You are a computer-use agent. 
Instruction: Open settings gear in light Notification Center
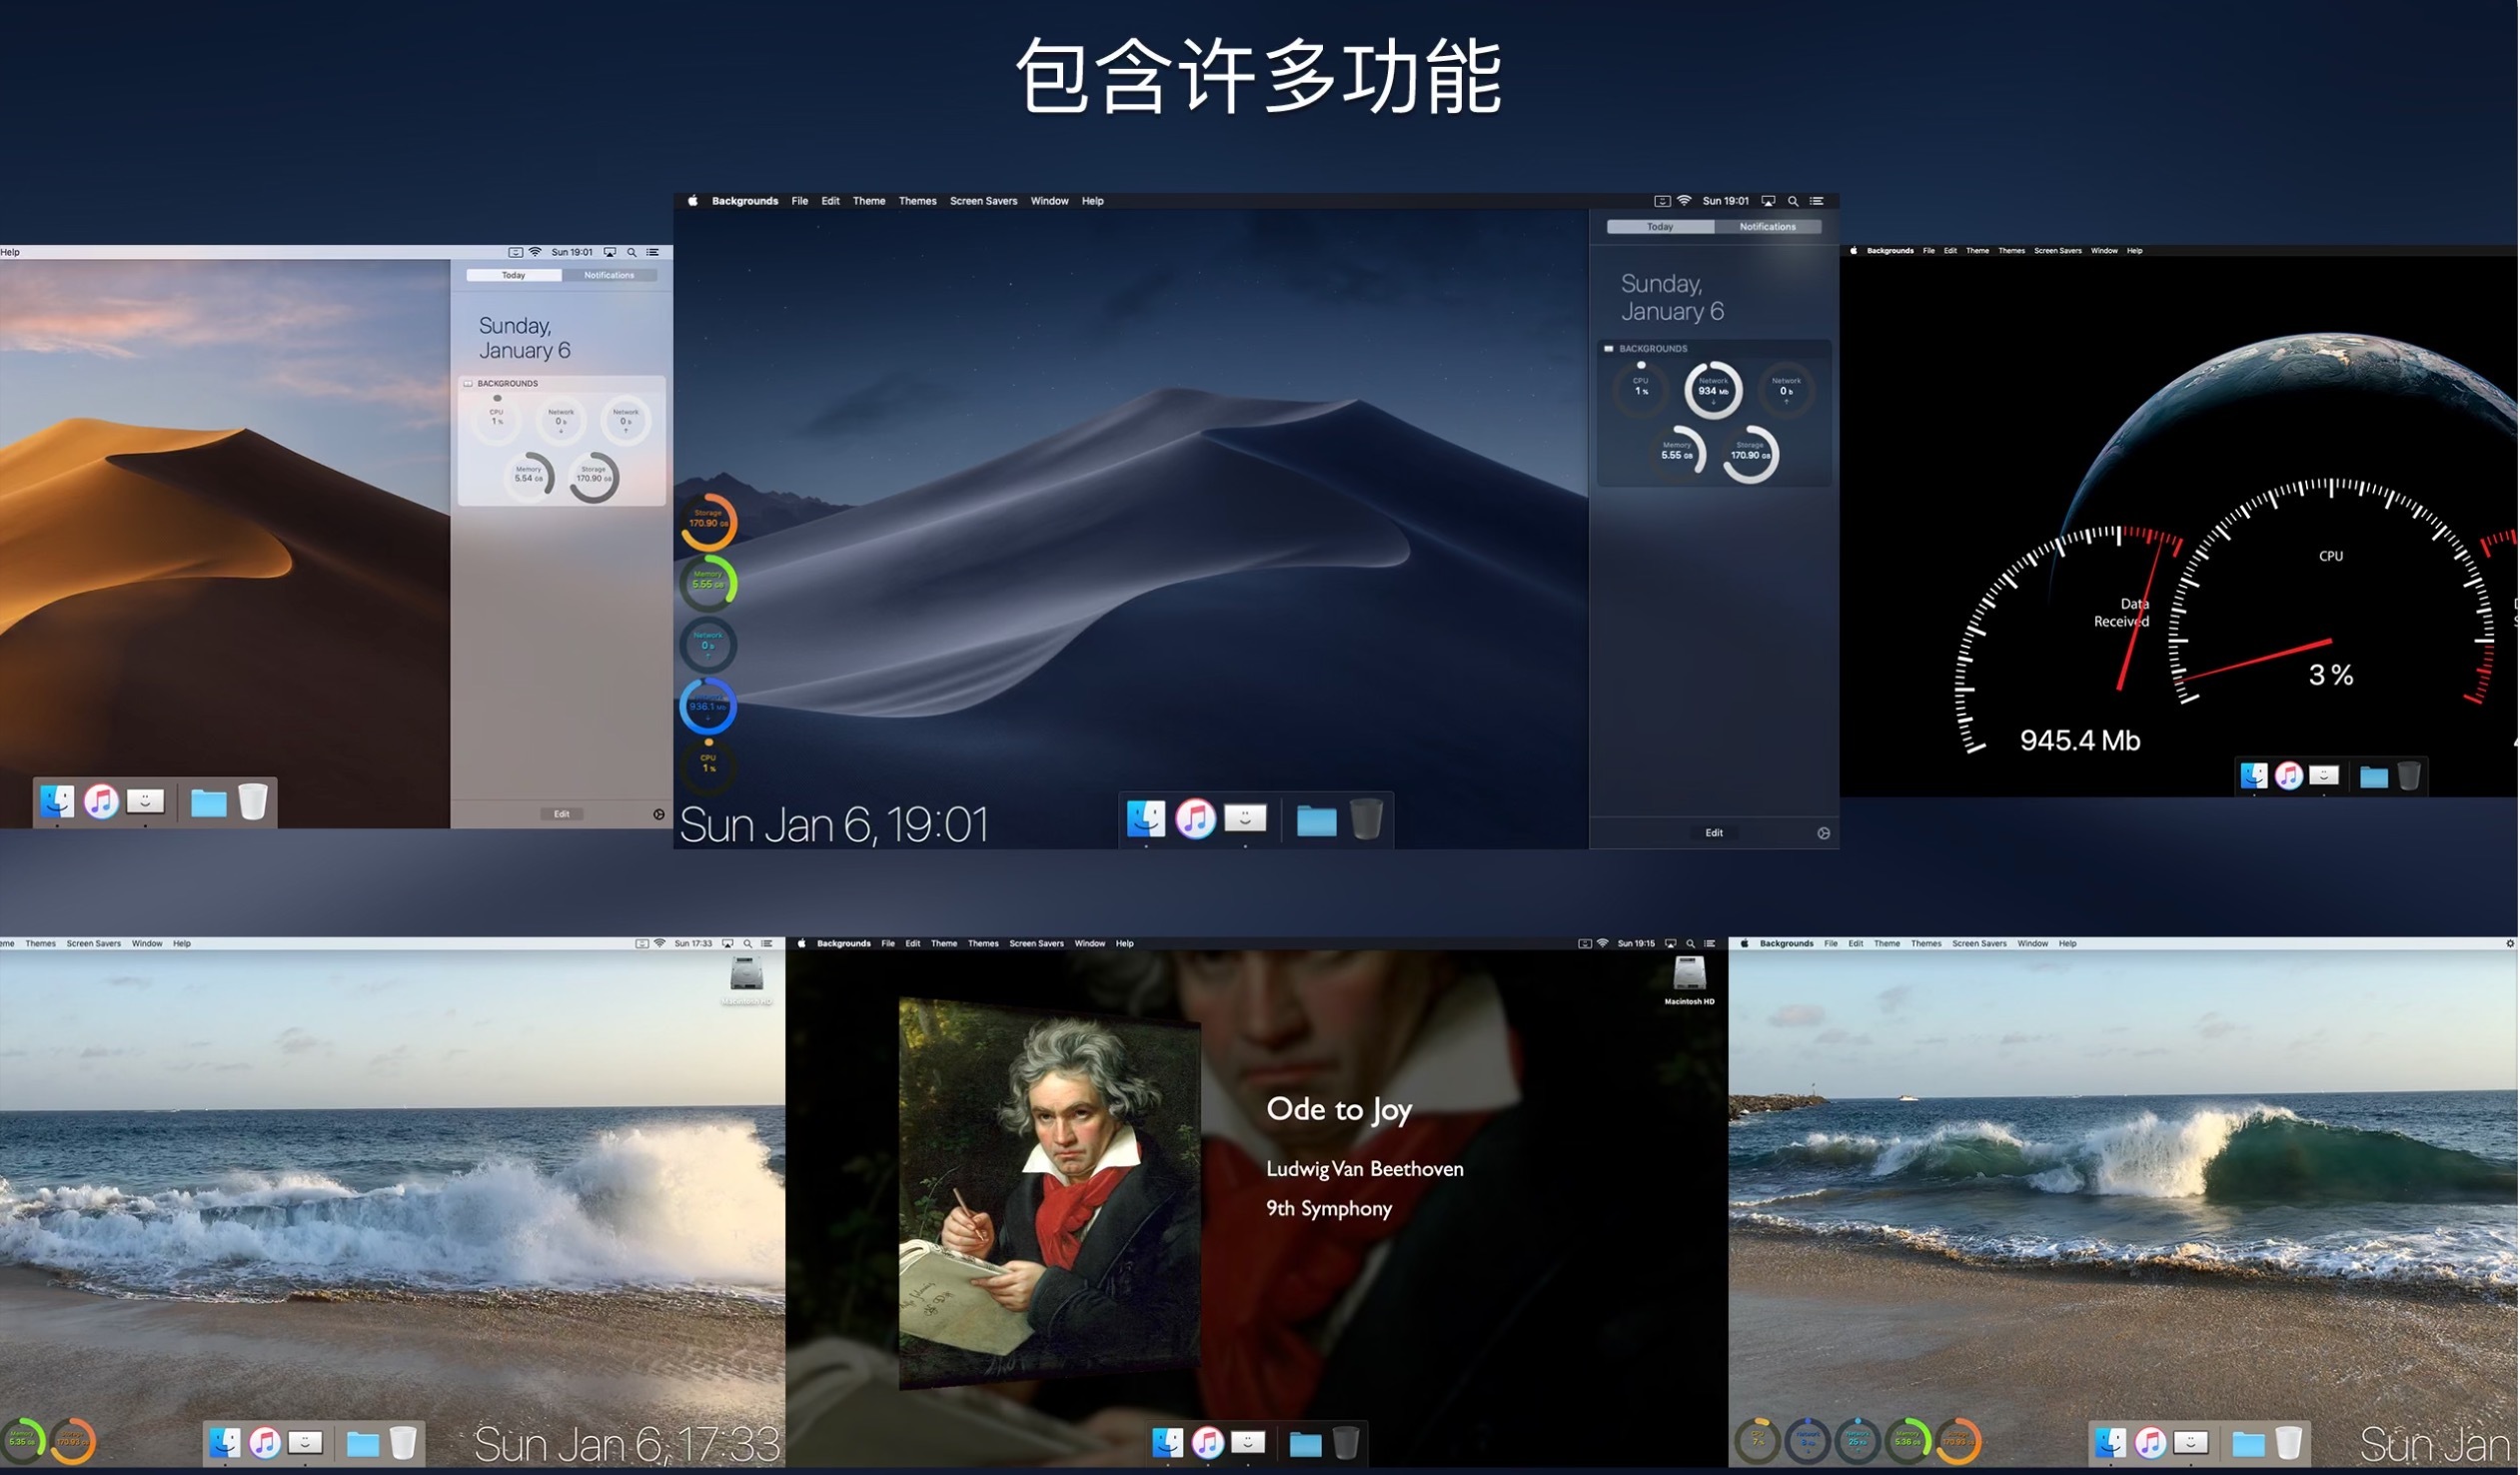coord(659,814)
